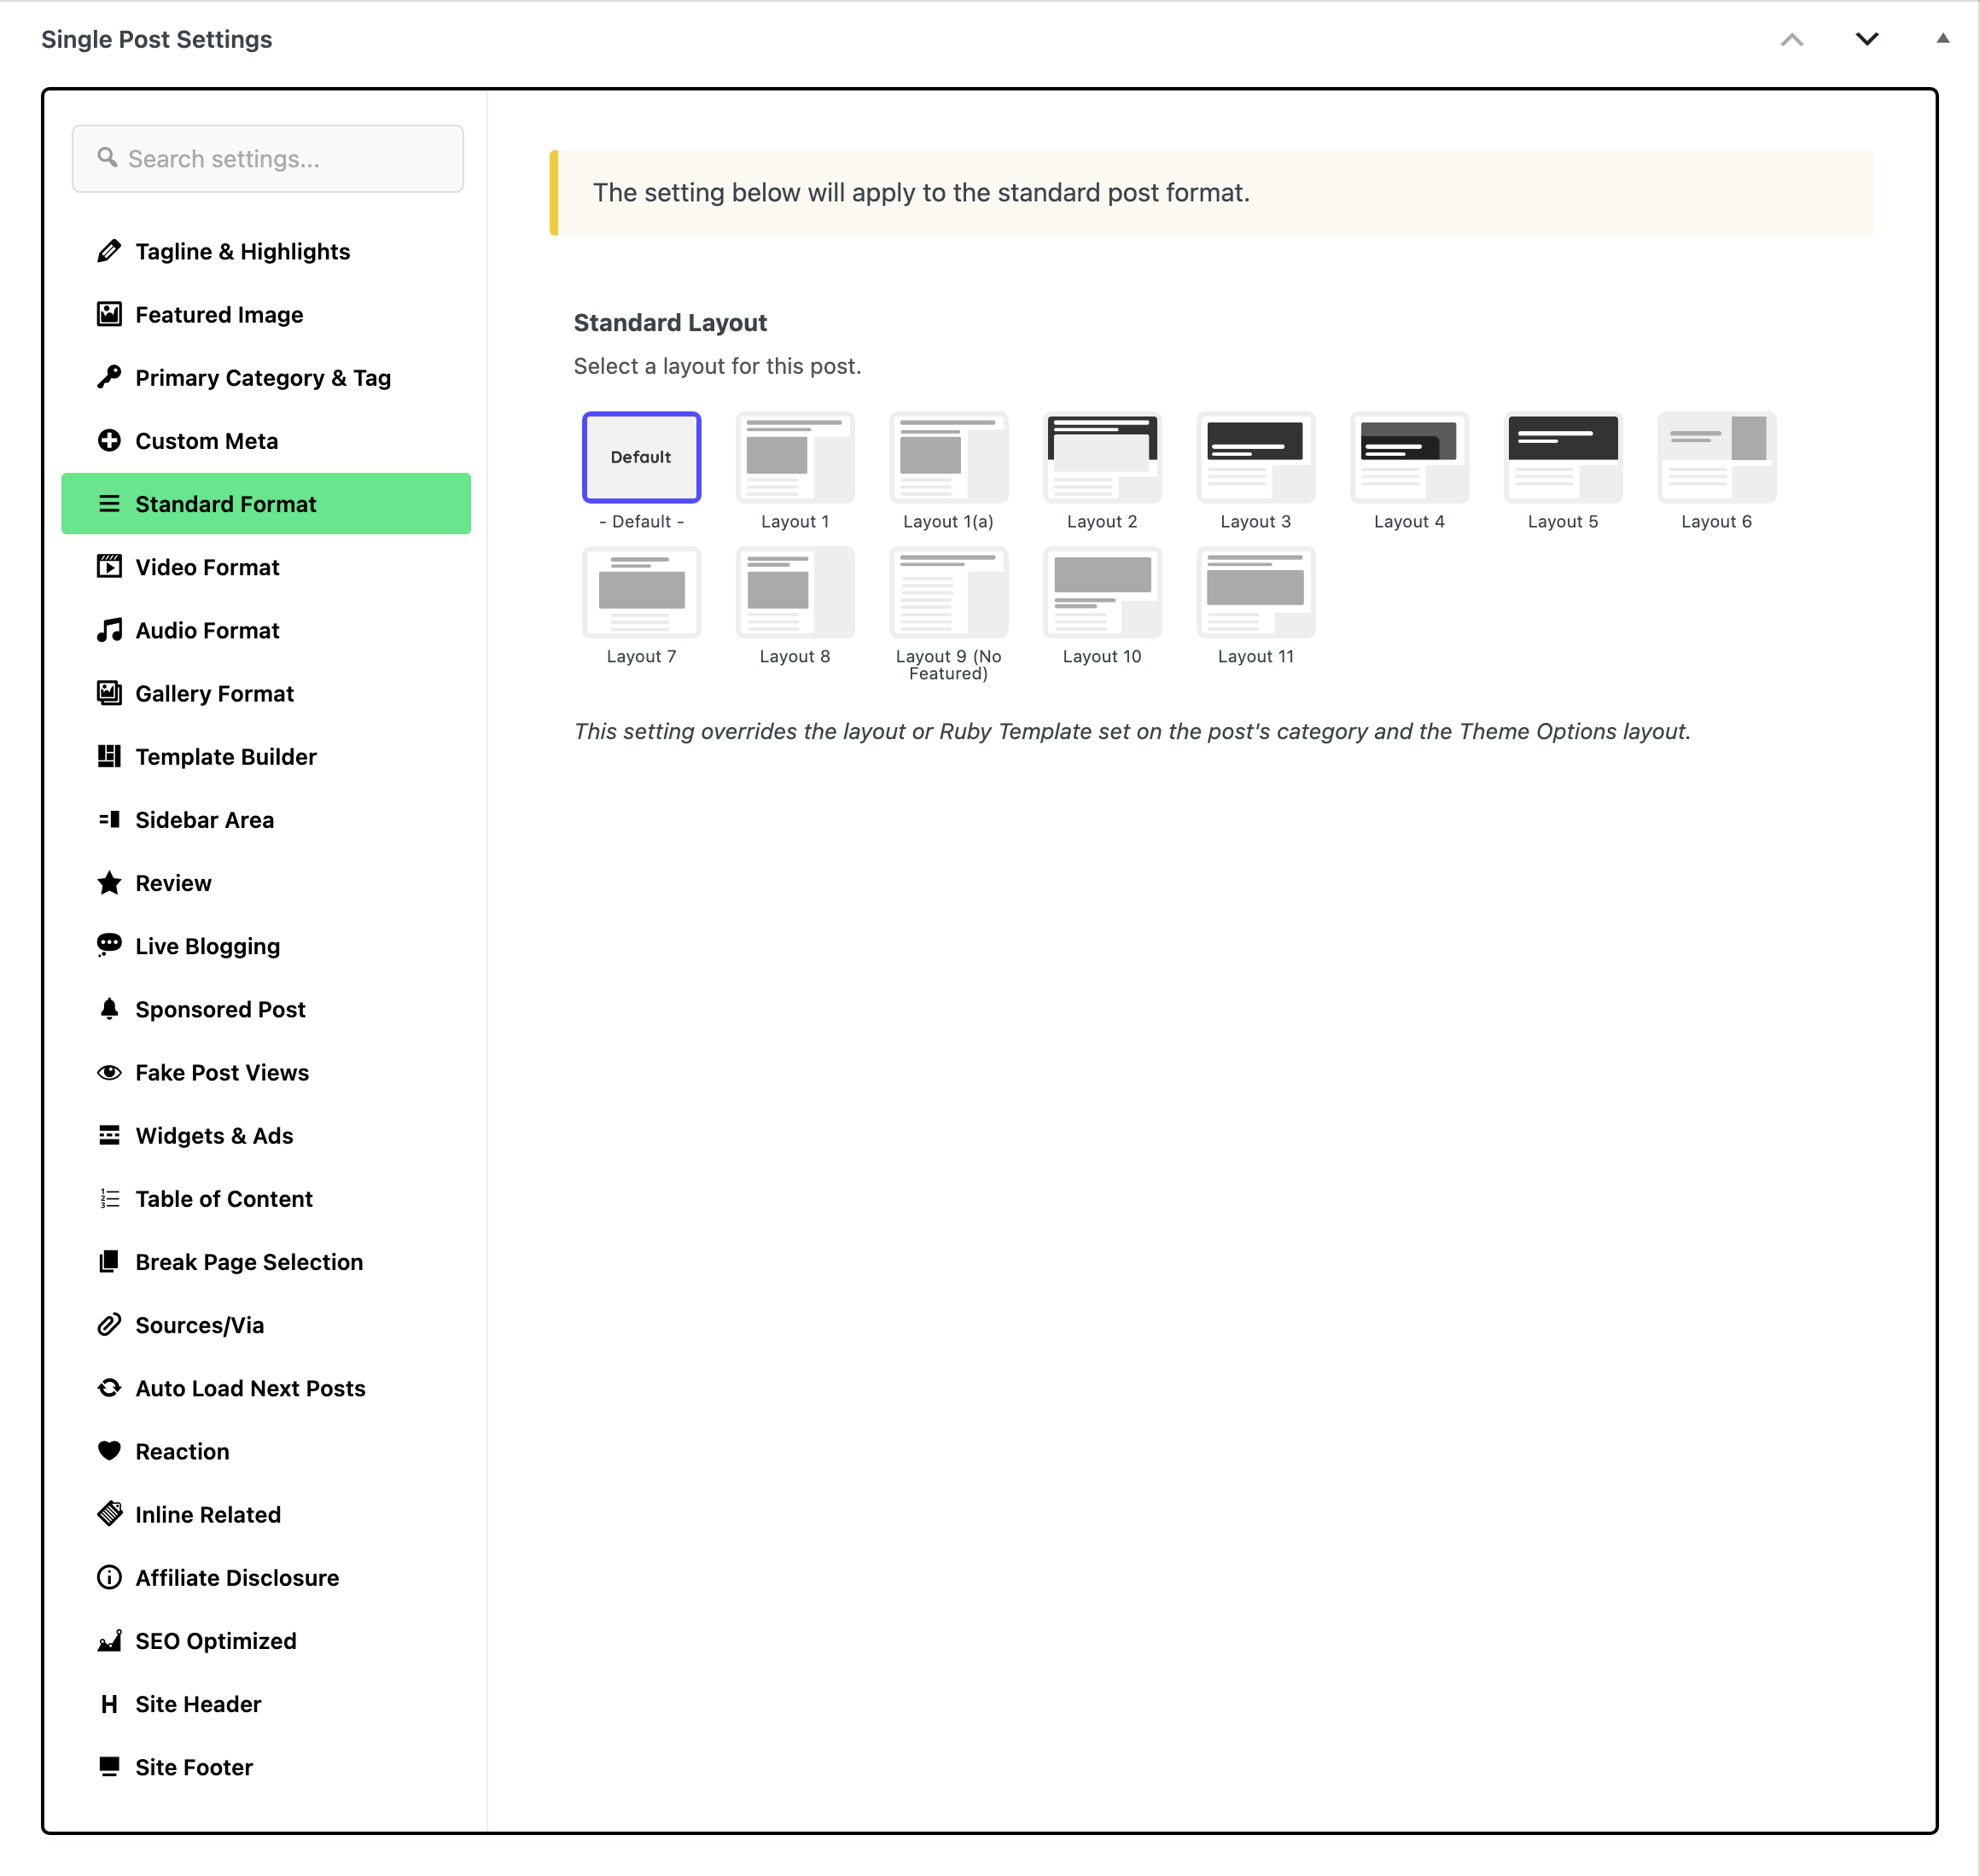The width and height of the screenshot is (1980, 1876).
Task: Switch to the Sidebar Area tab
Action: coord(266,819)
